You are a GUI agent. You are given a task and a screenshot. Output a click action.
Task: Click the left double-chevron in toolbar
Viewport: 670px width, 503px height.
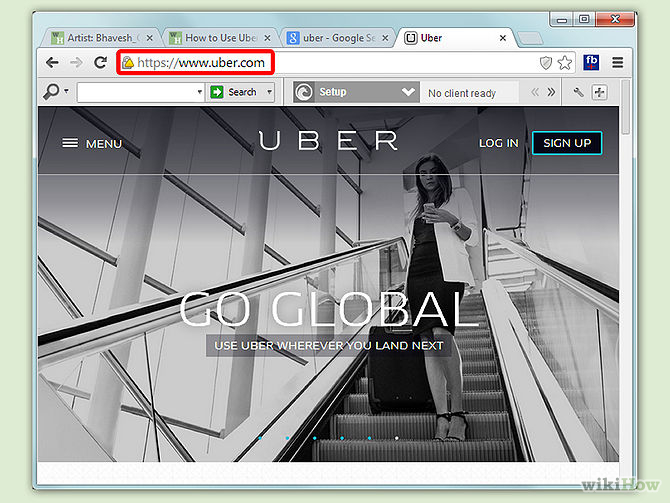[535, 92]
